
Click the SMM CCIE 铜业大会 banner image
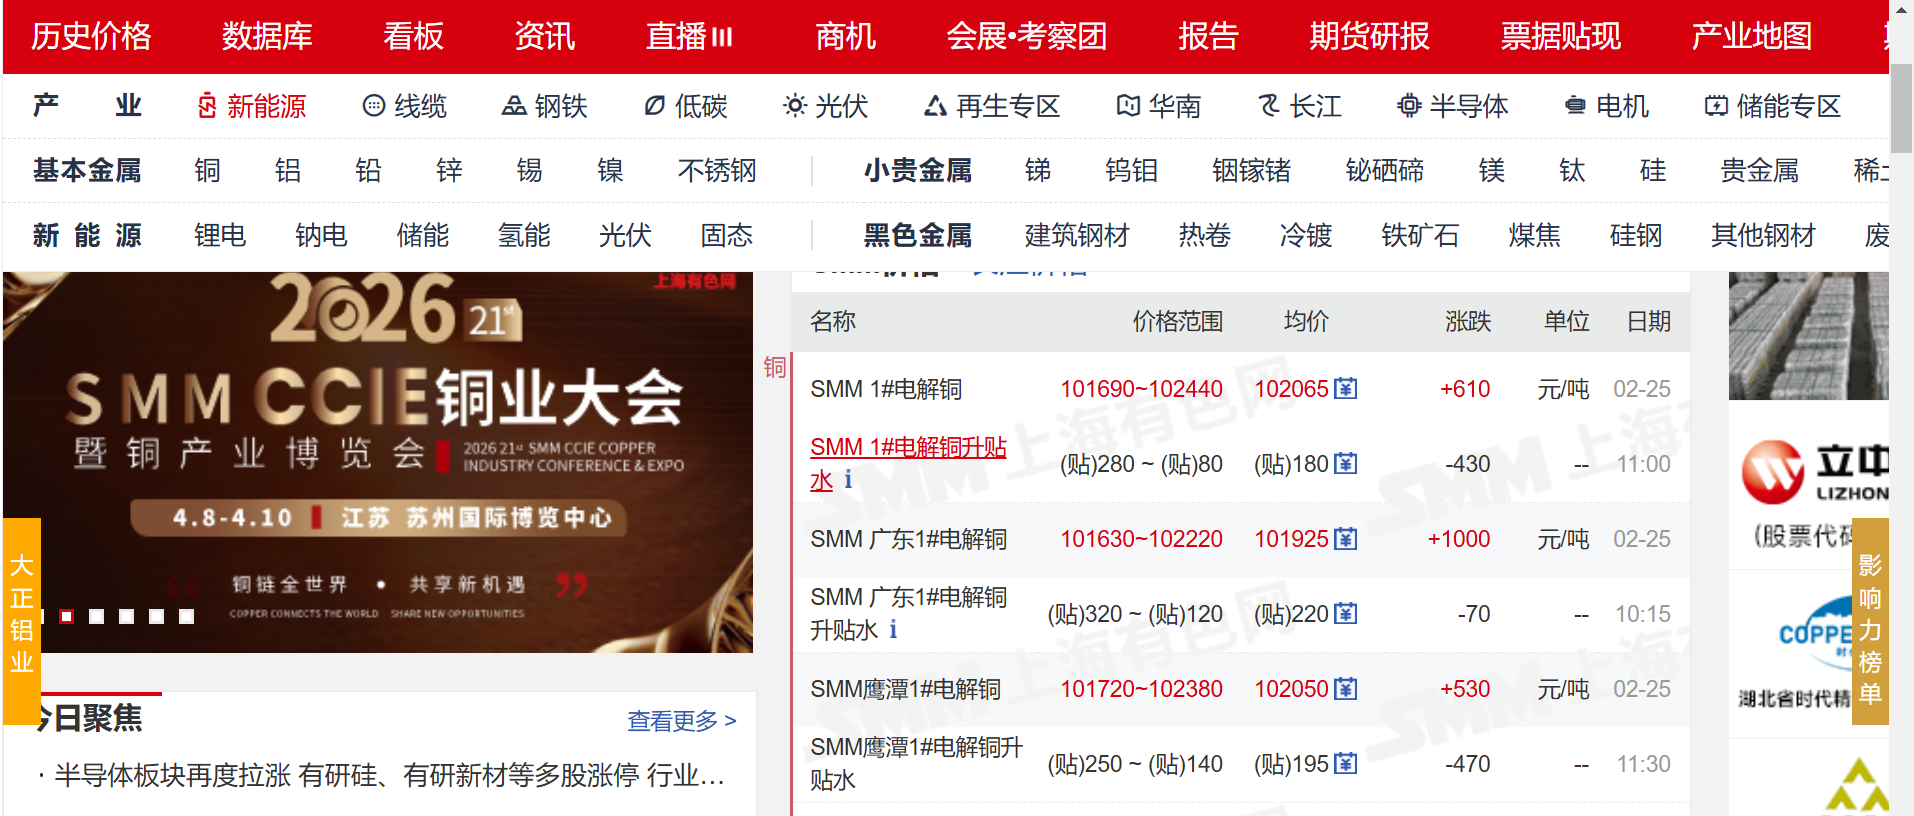pyautogui.click(x=378, y=440)
